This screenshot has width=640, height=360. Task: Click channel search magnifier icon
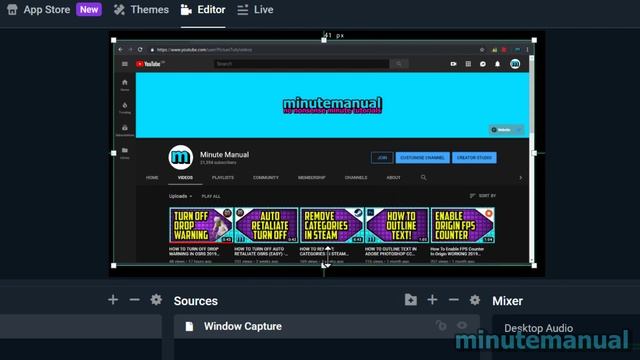[423, 178]
